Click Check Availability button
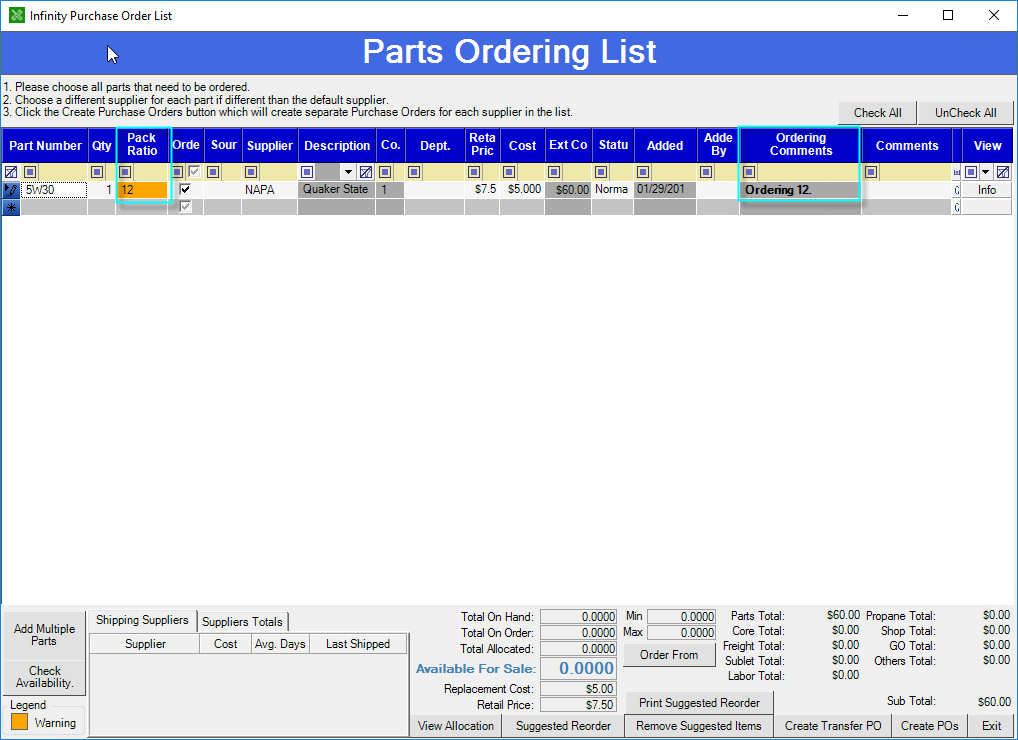This screenshot has width=1018, height=740. (x=44, y=677)
